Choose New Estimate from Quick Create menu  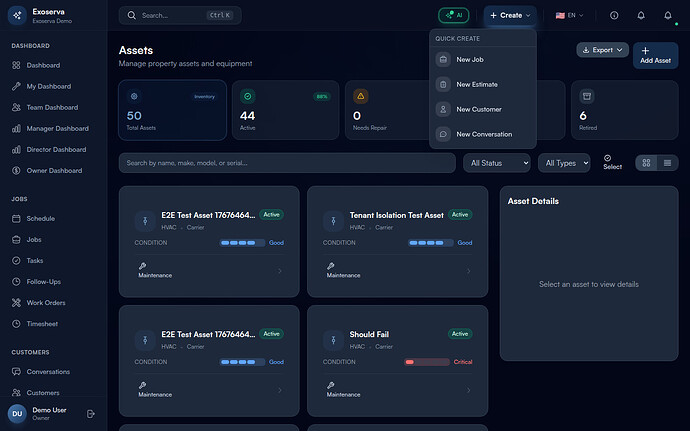(x=477, y=84)
